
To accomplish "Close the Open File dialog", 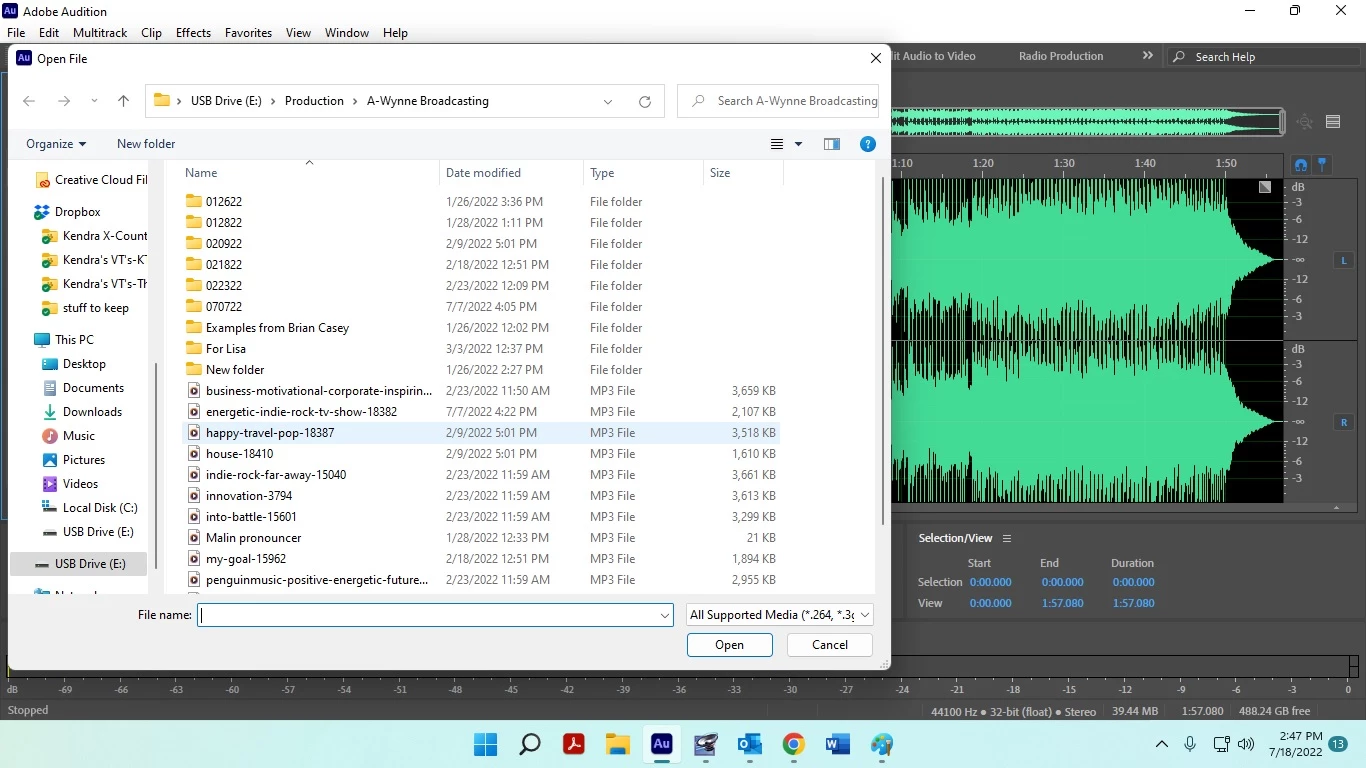I will coord(876,58).
